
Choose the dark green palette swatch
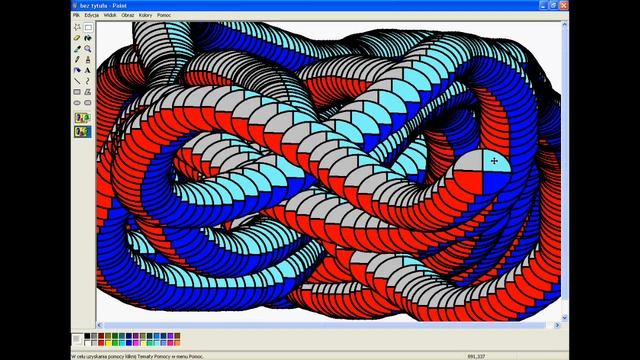pyautogui.click(x=115, y=336)
